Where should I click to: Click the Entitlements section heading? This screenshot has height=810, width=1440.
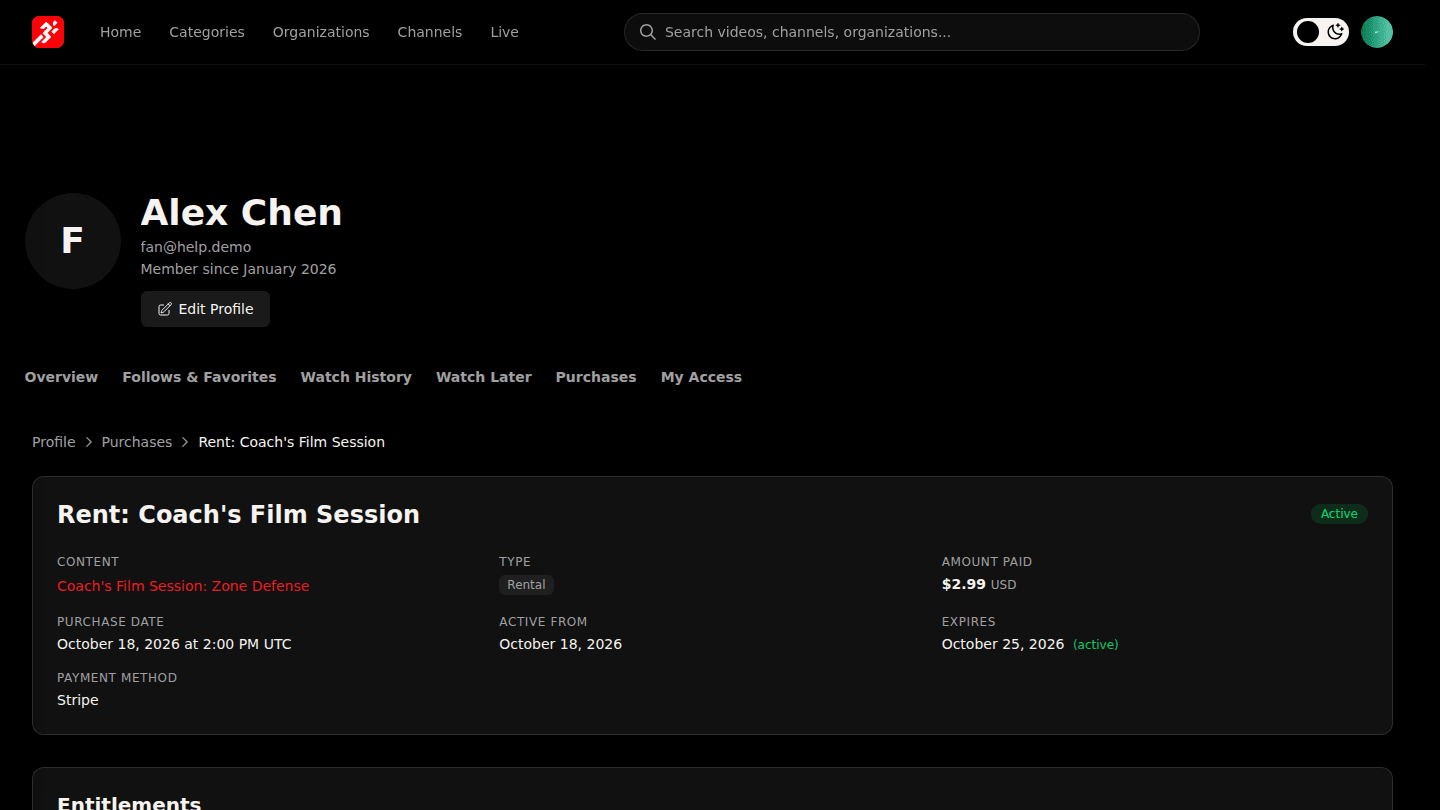tap(129, 802)
